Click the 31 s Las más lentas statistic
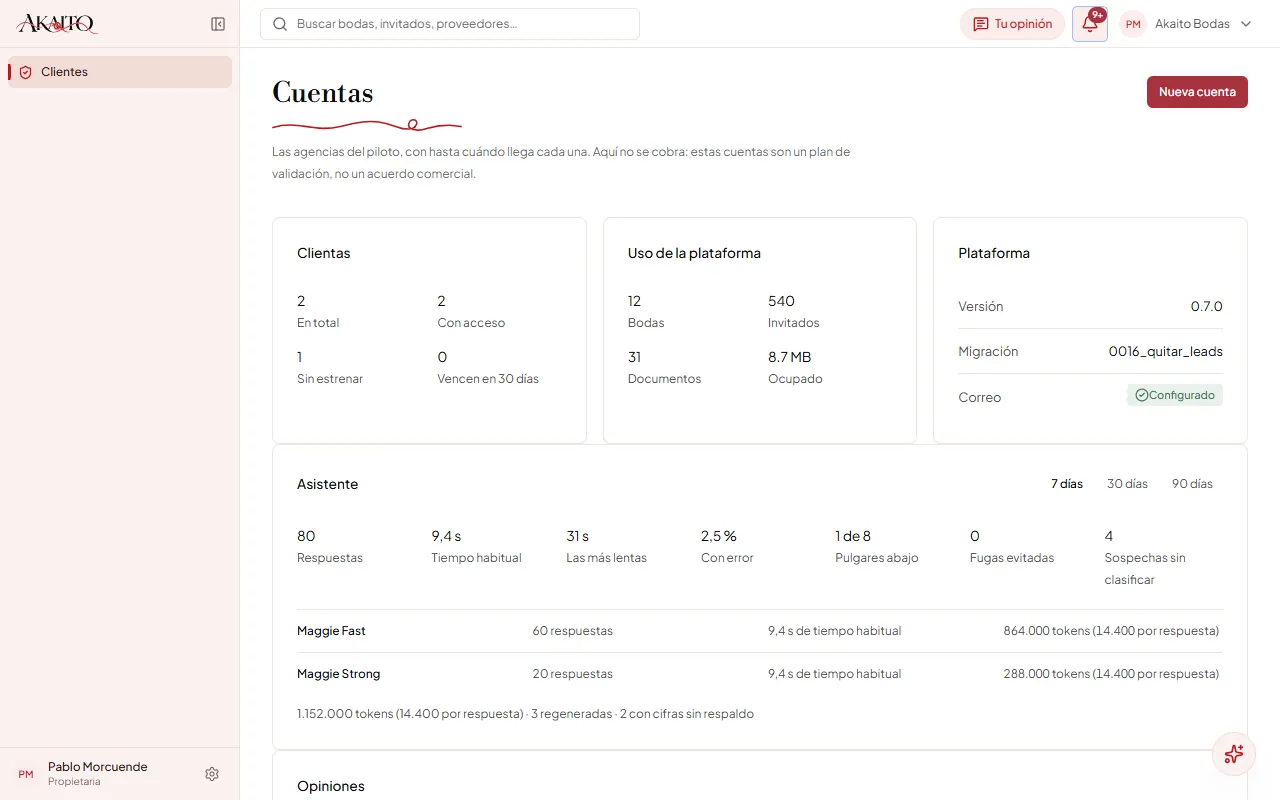 pyautogui.click(x=606, y=546)
